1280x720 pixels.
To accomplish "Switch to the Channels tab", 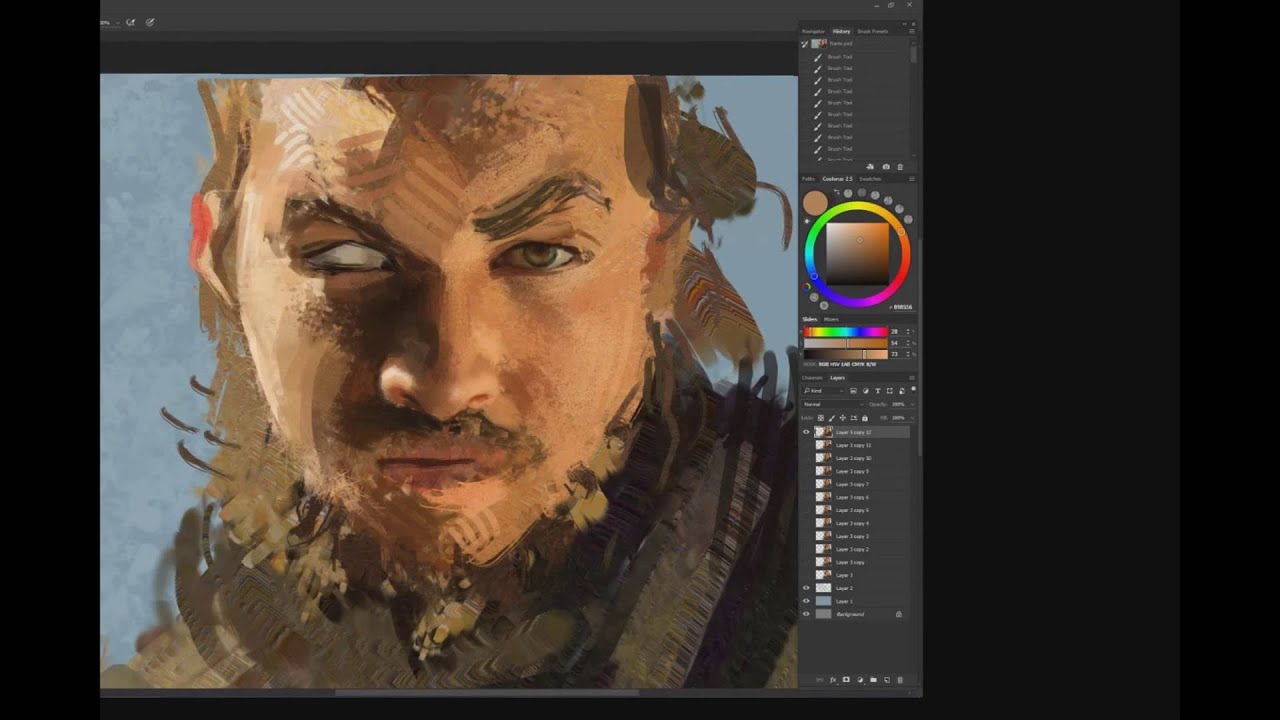I will tap(811, 378).
